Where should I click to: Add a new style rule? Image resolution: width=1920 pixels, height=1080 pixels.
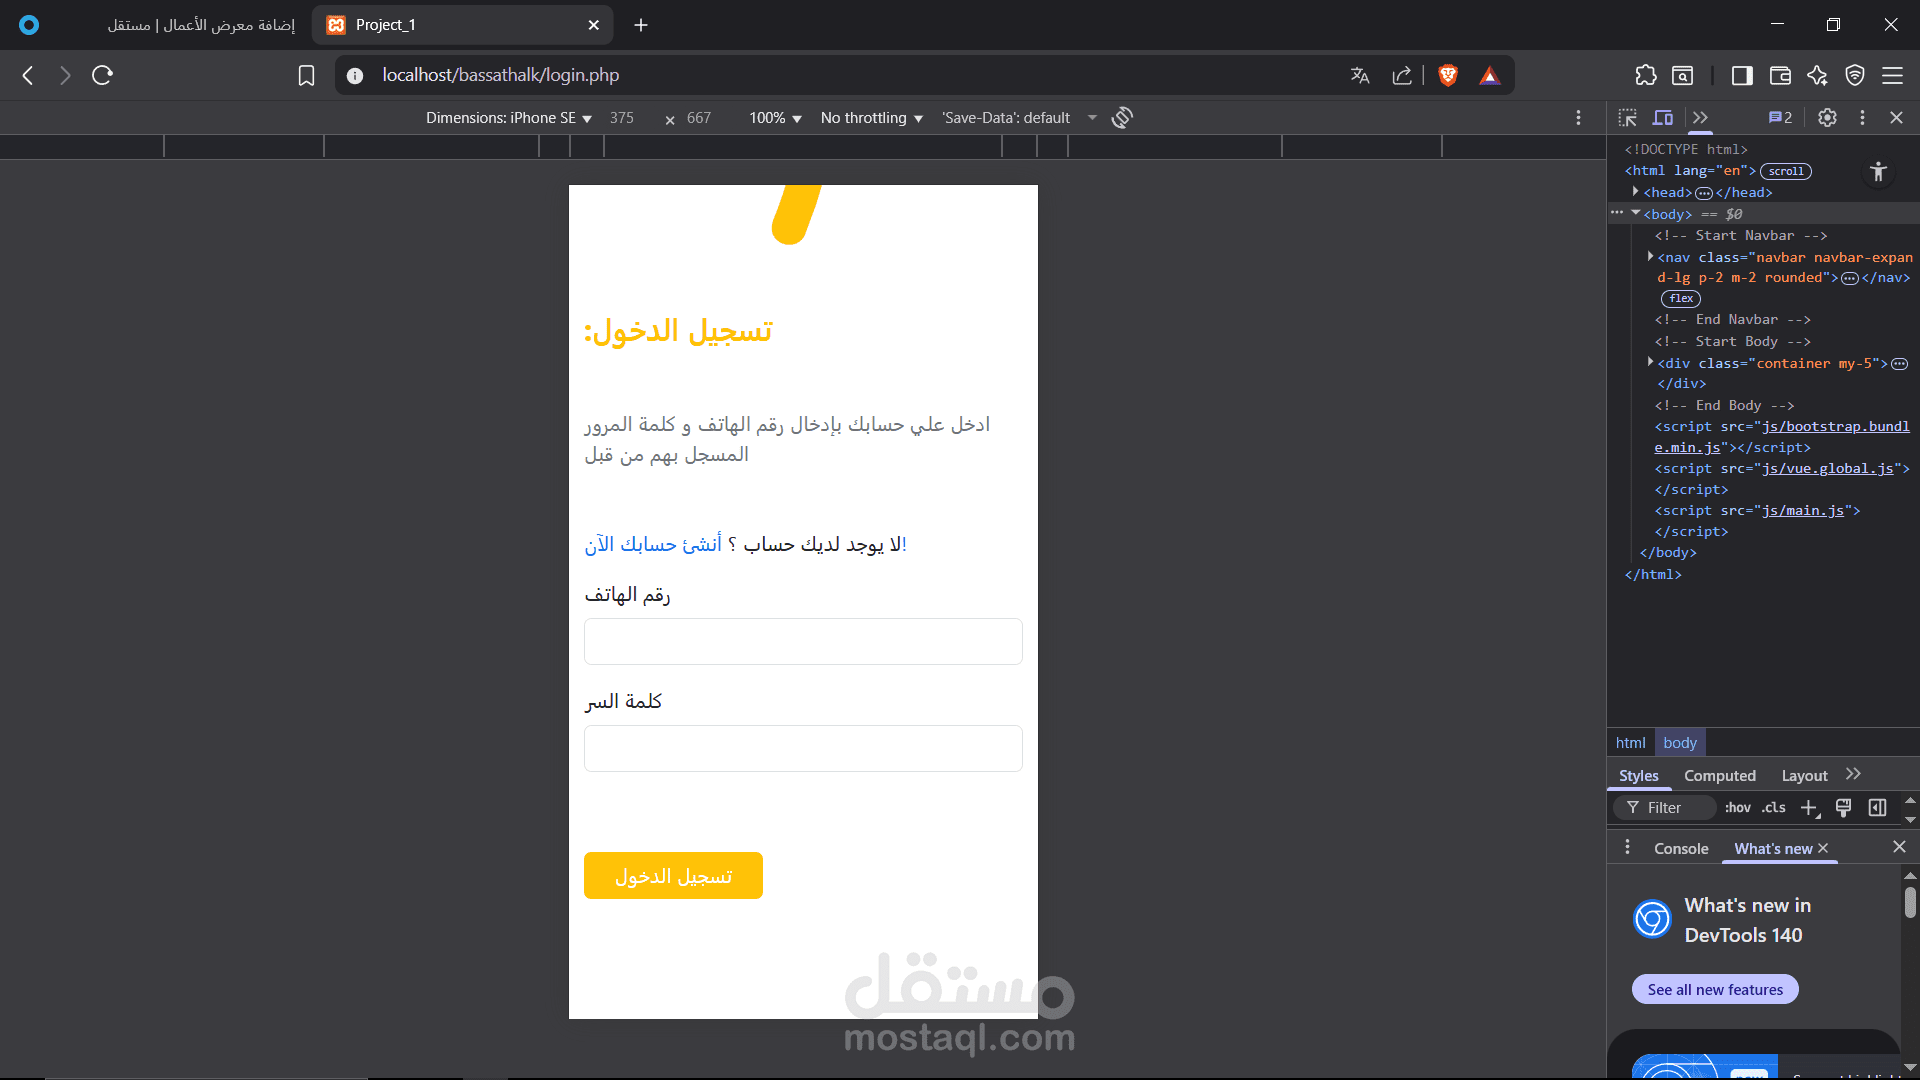[1809, 808]
